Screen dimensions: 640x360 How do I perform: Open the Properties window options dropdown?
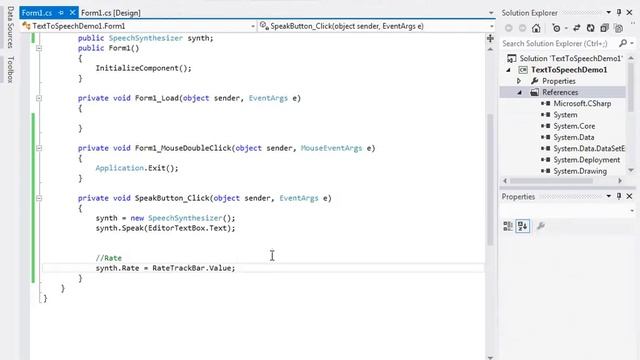[609, 196]
